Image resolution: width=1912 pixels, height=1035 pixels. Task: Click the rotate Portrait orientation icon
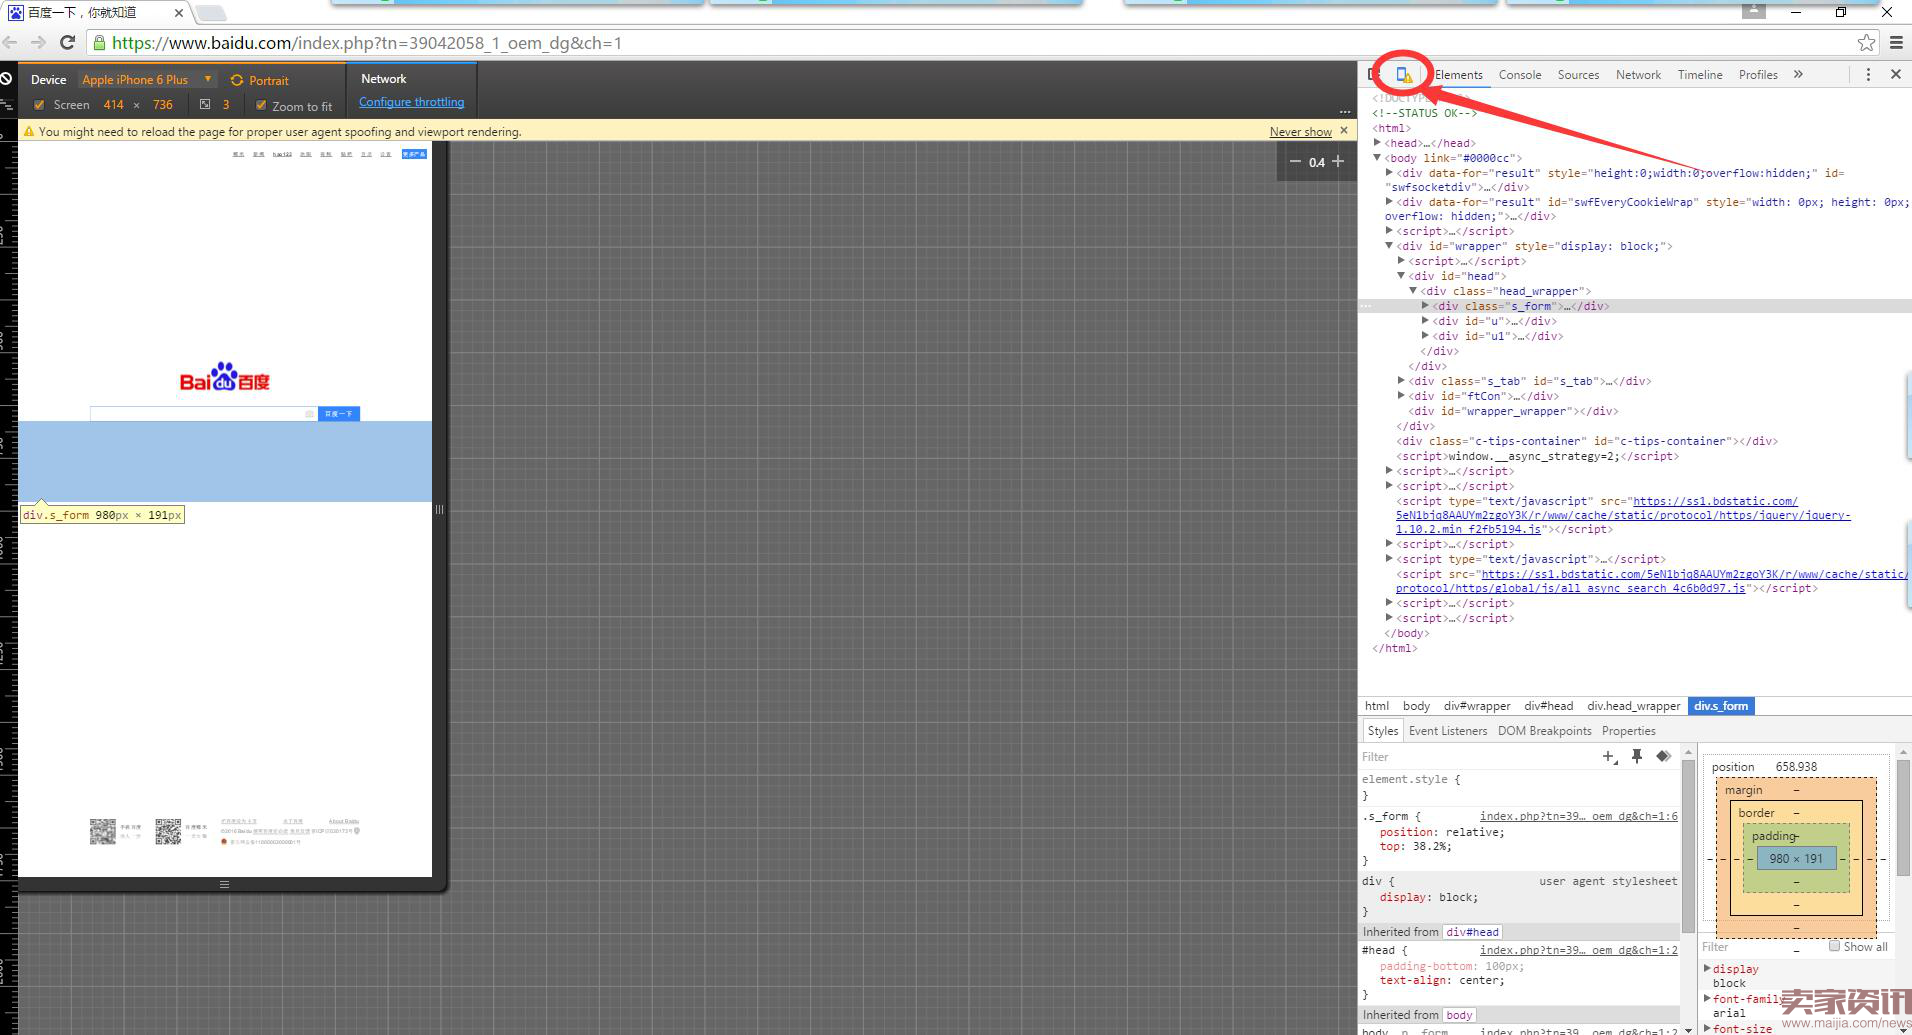(x=237, y=80)
